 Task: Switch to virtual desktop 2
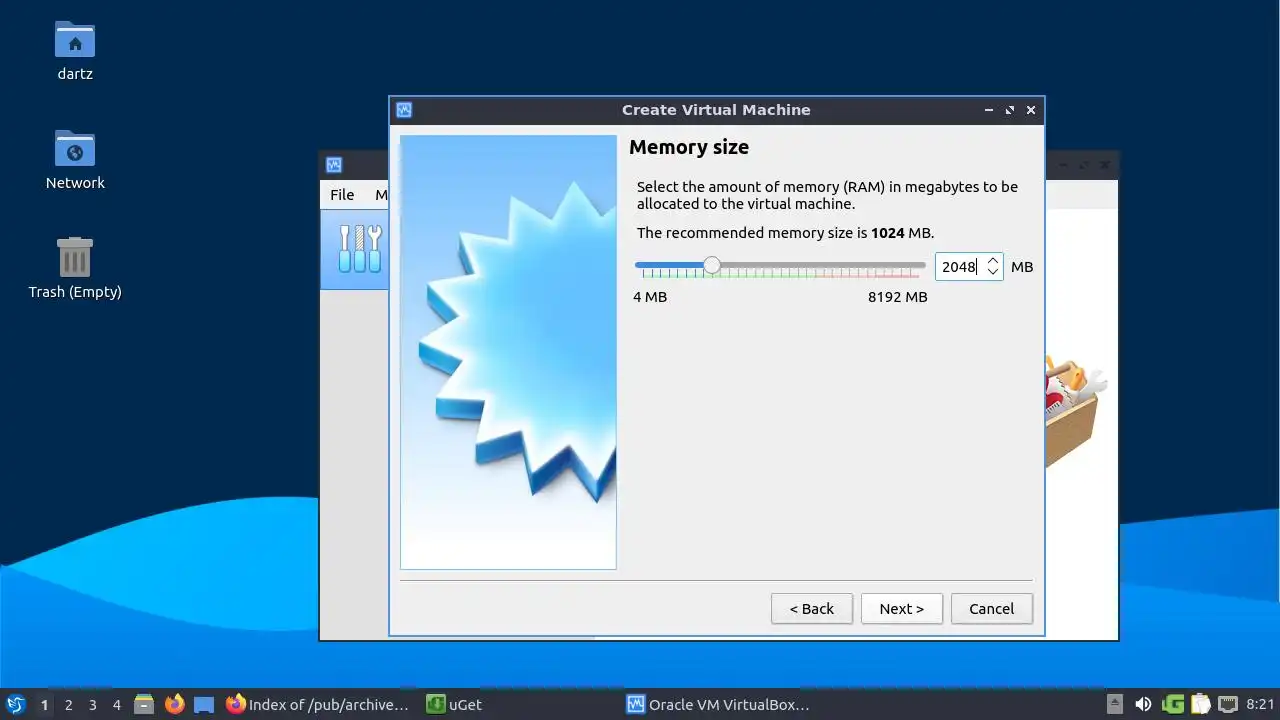point(68,705)
